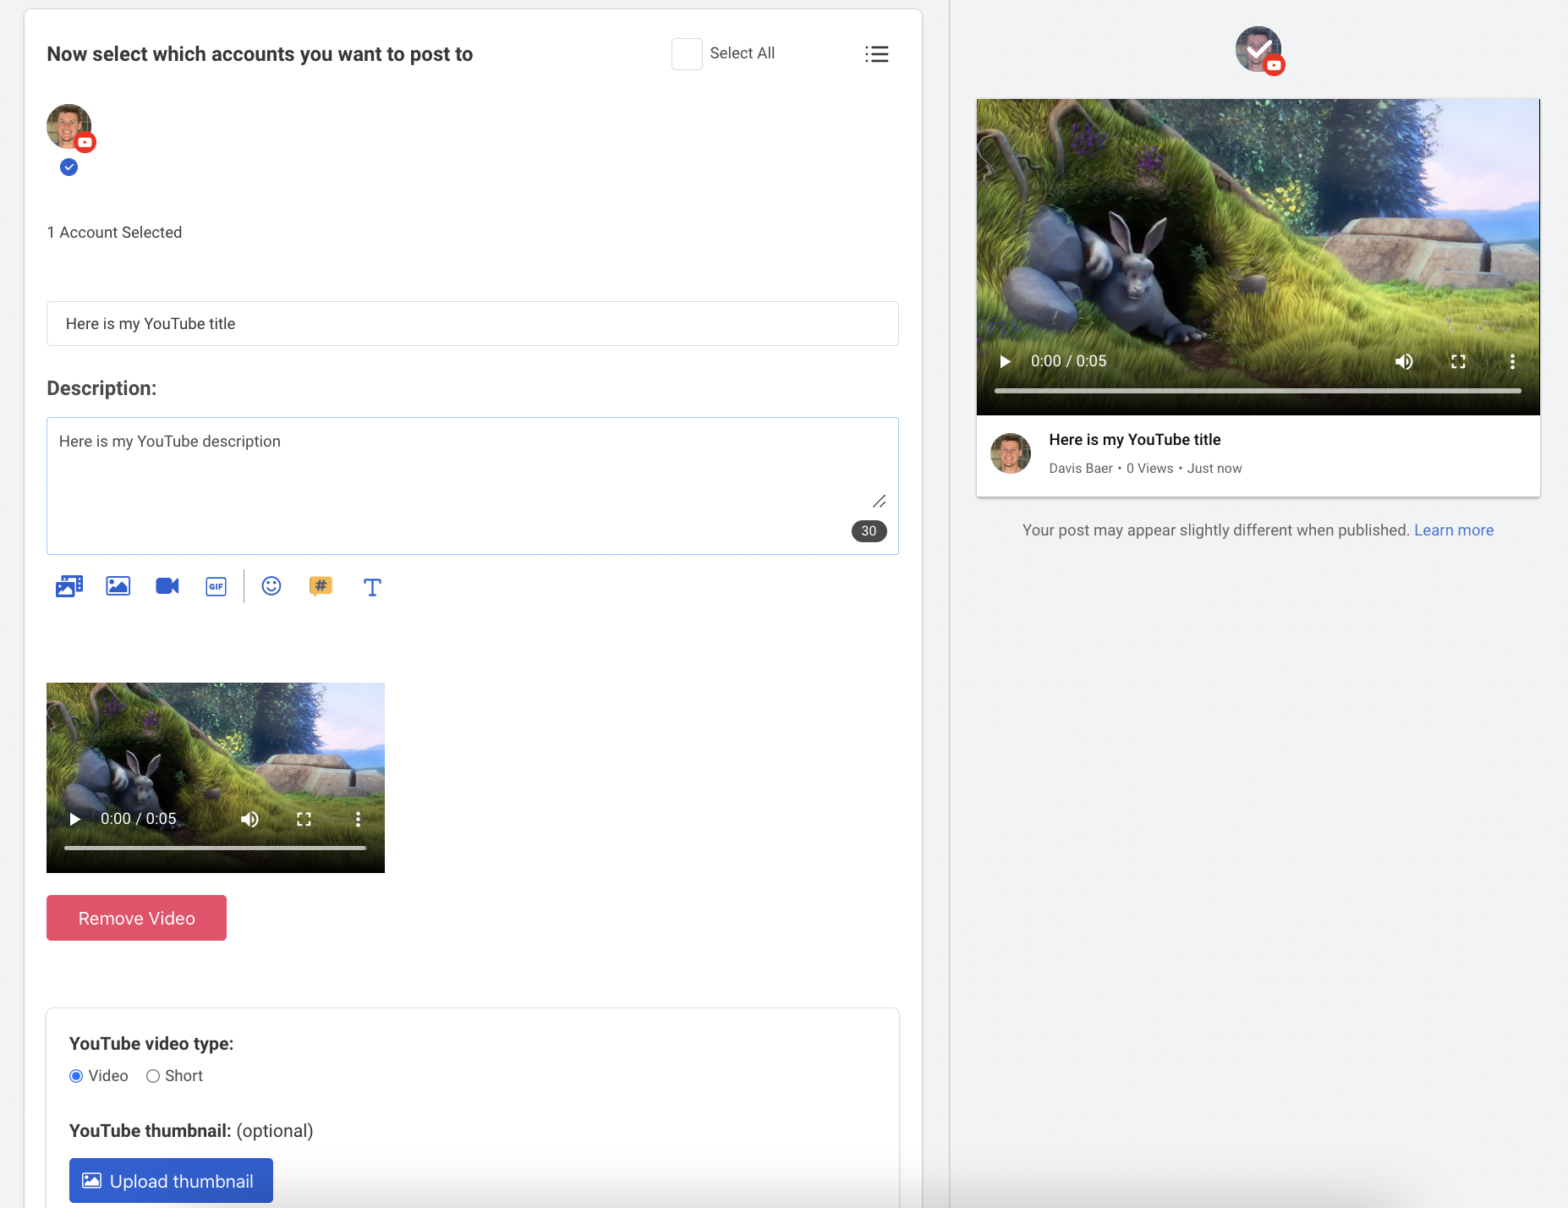Click Davis Baer profile picture in preview
Image resolution: width=1568 pixels, height=1208 pixels.
point(1010,453)
